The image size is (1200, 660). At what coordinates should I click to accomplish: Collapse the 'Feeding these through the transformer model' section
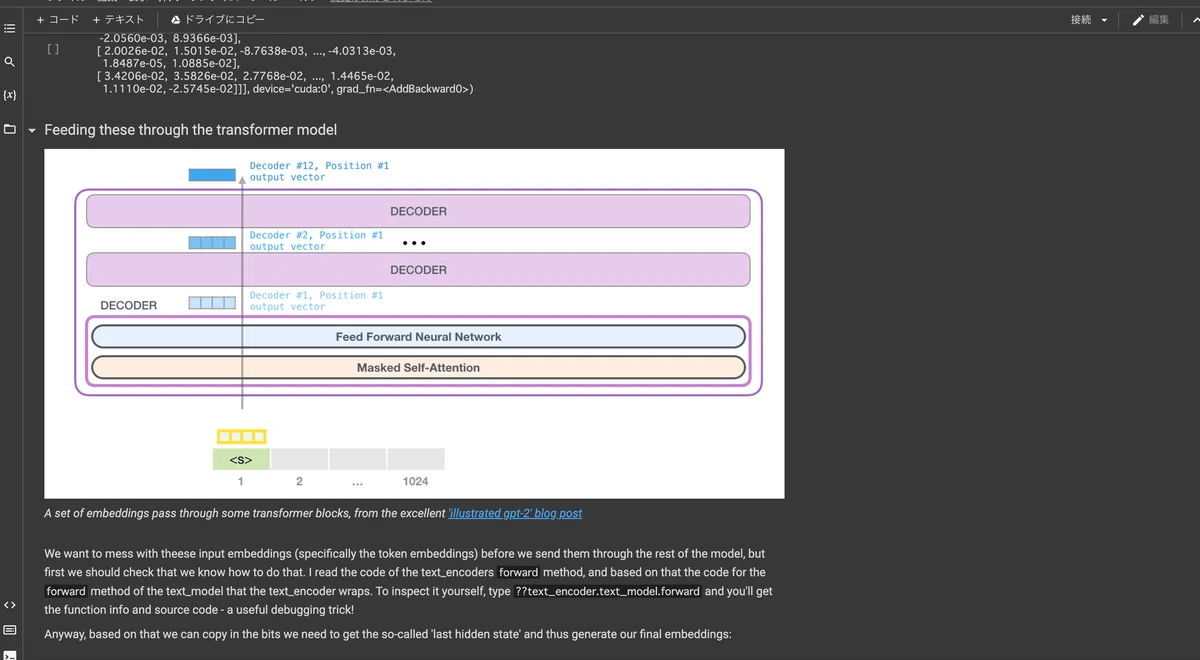point(32,130)
